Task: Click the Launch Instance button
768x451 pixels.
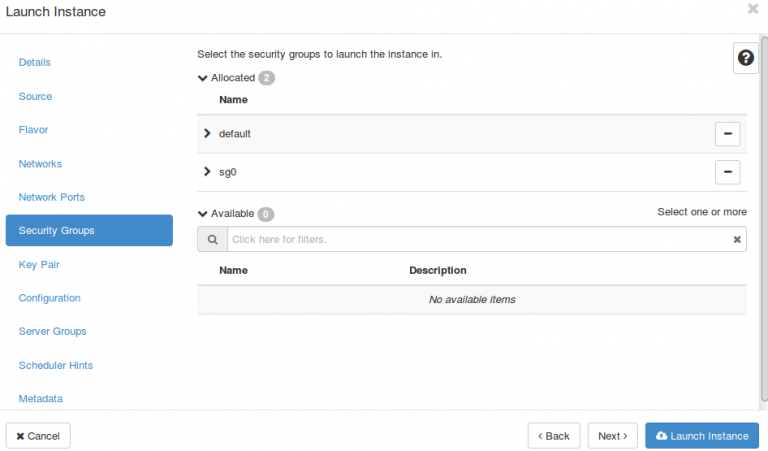Action: (701, 436)
